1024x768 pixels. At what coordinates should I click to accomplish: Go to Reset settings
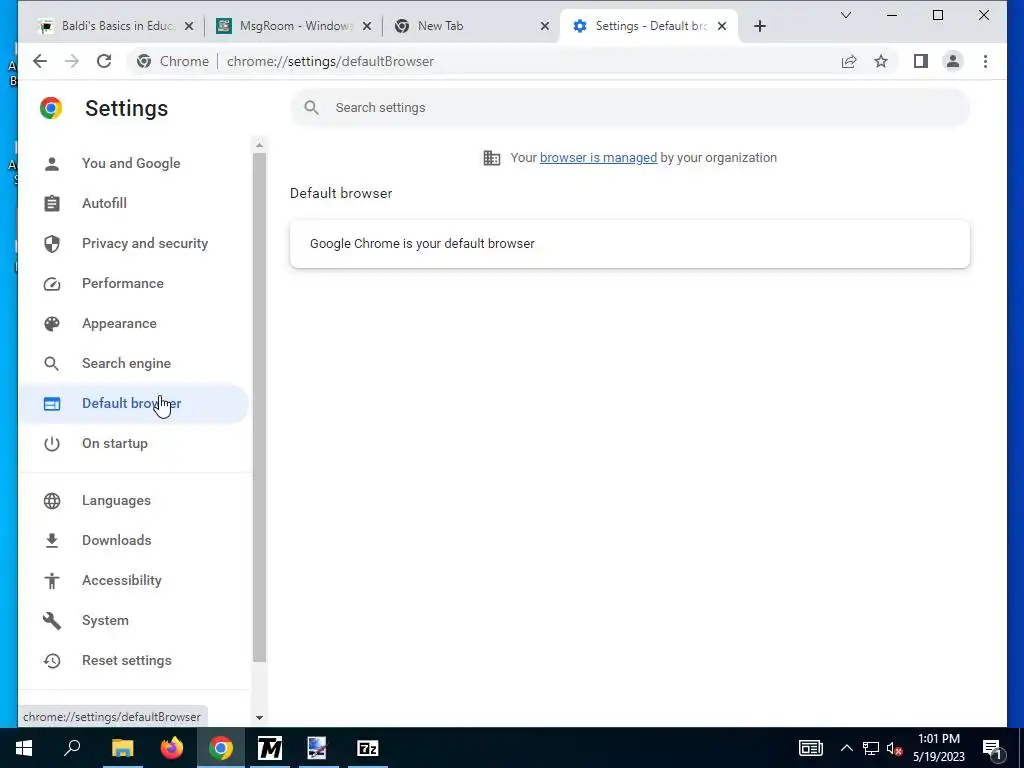click(133, 660)
